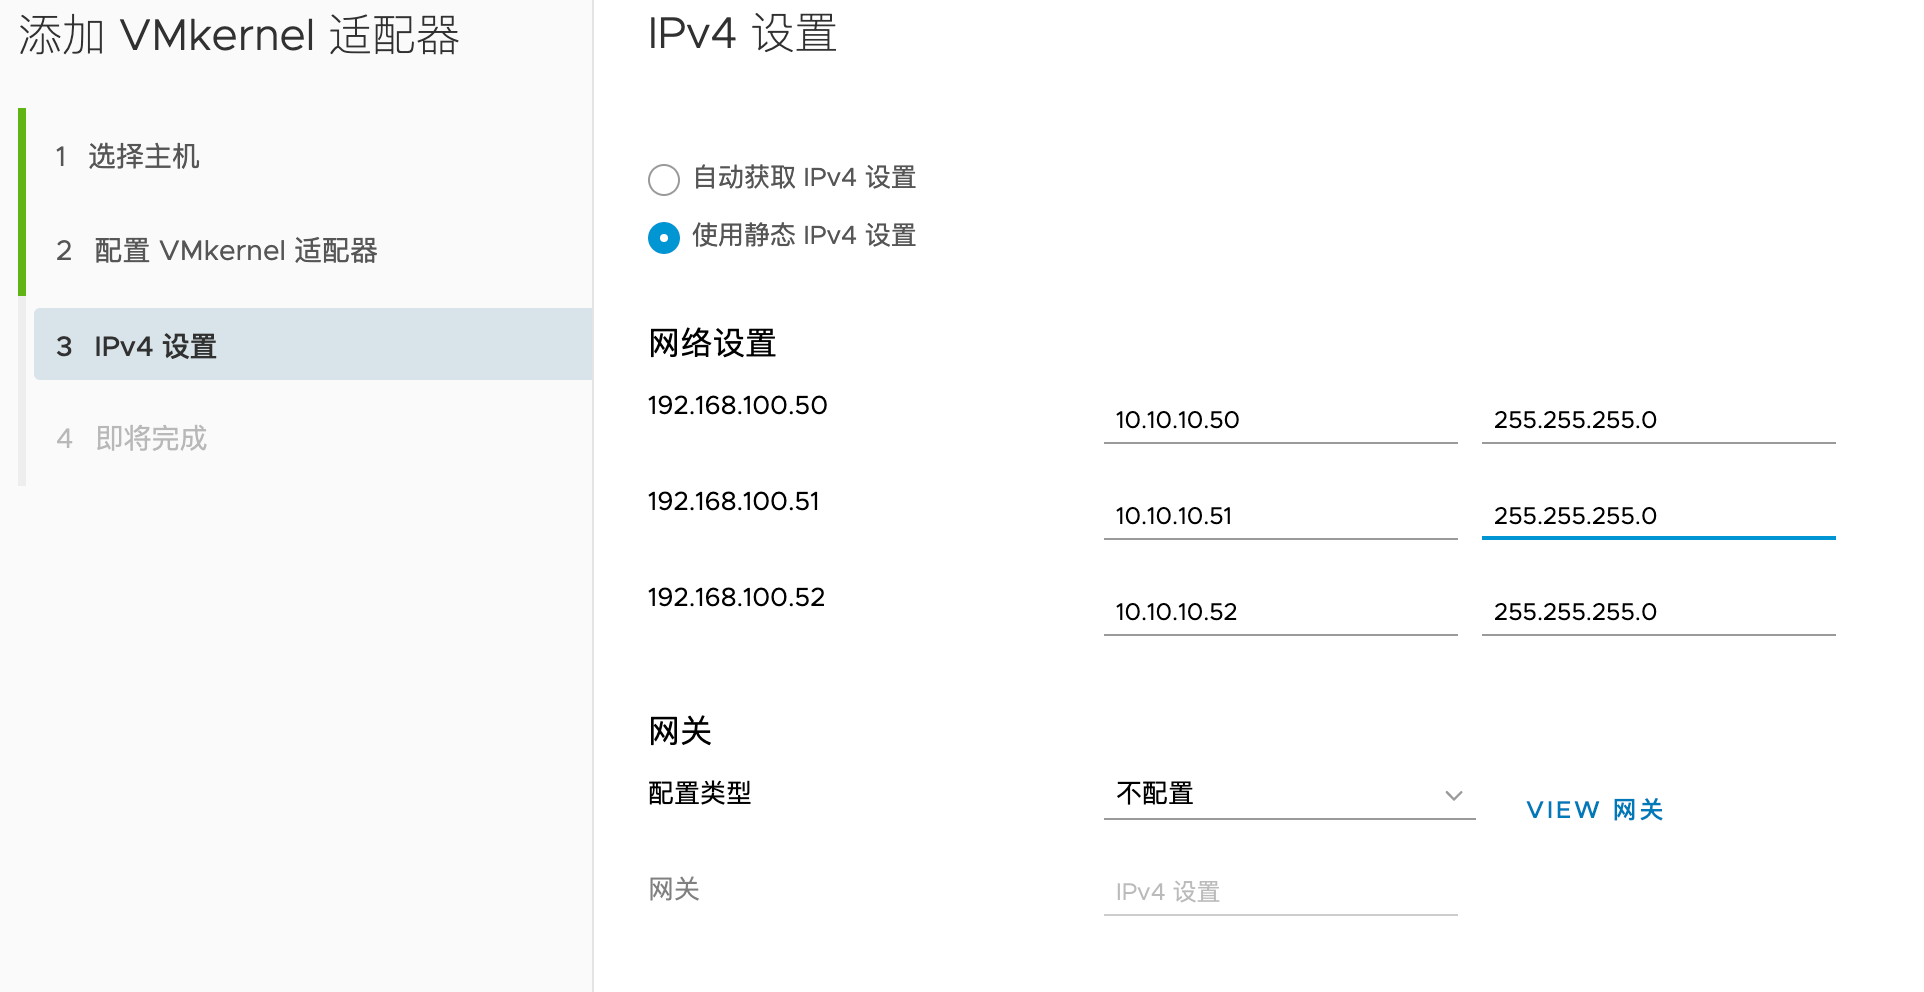Click the host label 192.168.100.51
The image size is (1924, 992).
click(x=733, y=501)
